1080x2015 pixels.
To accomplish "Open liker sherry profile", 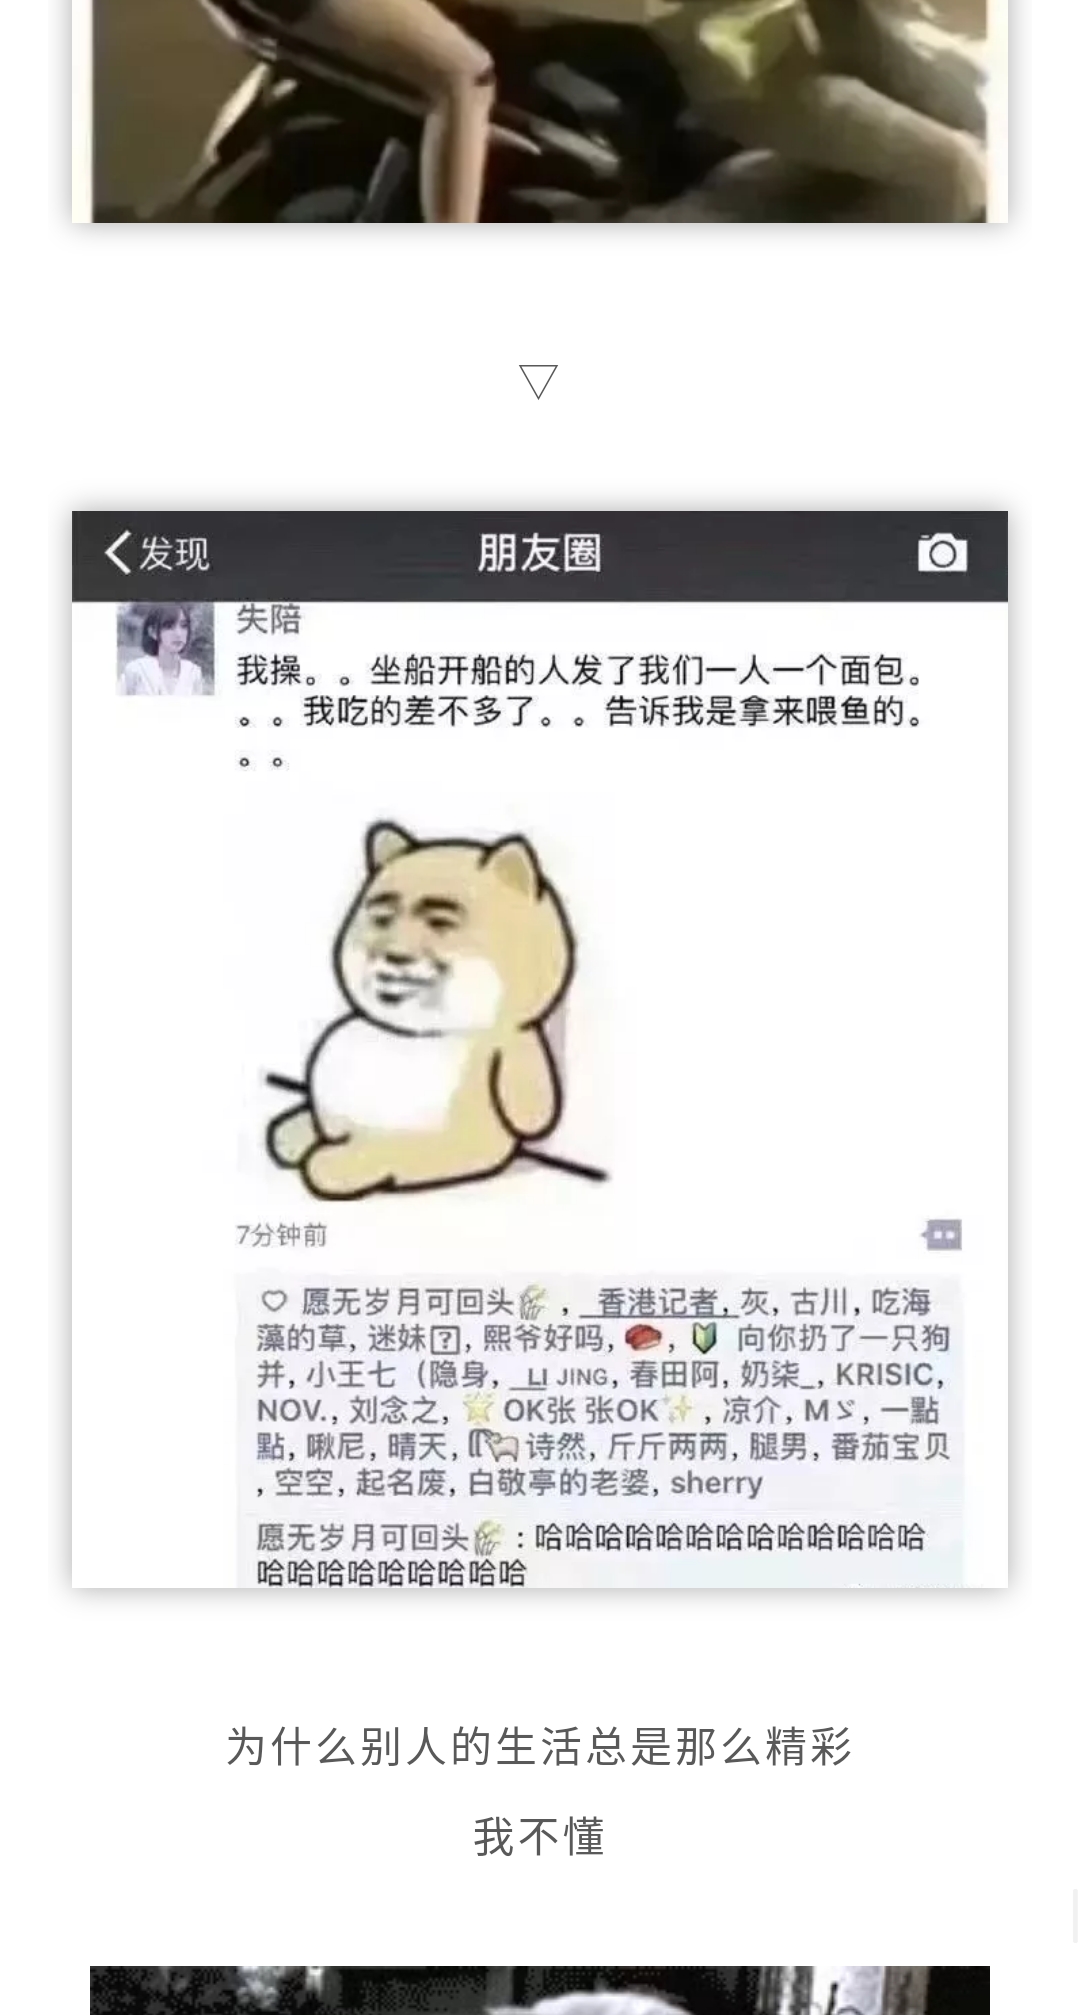I will click(x=716, y=1482).
